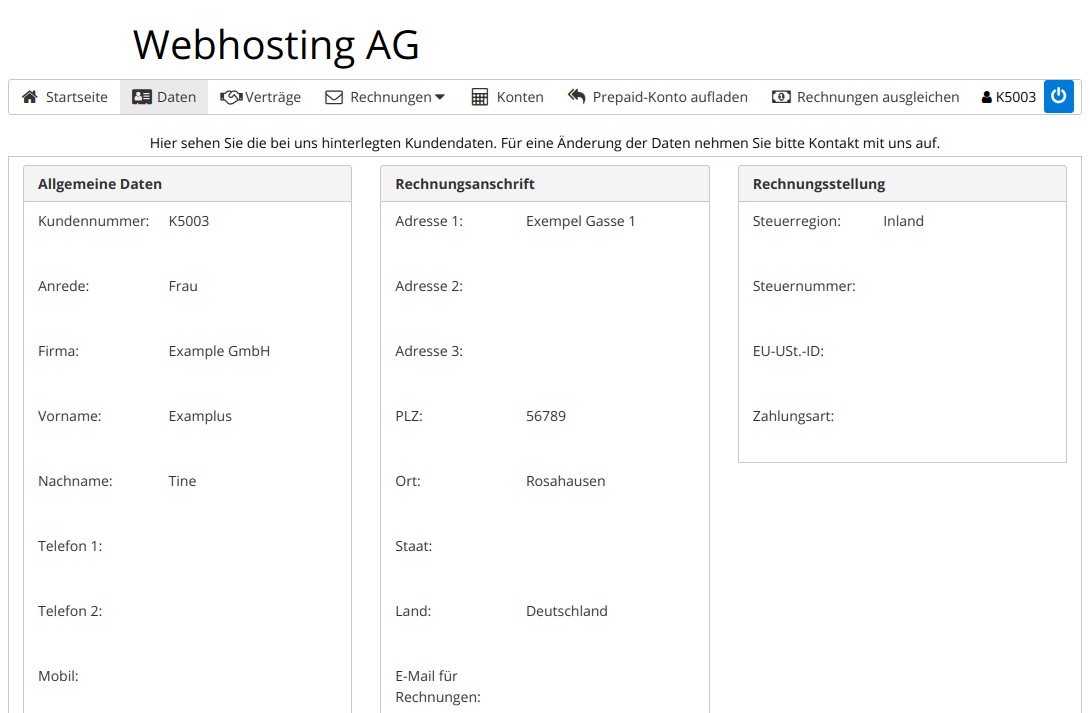
Task: Click the user icon next to K5003
Action: [x=987, y=98]
